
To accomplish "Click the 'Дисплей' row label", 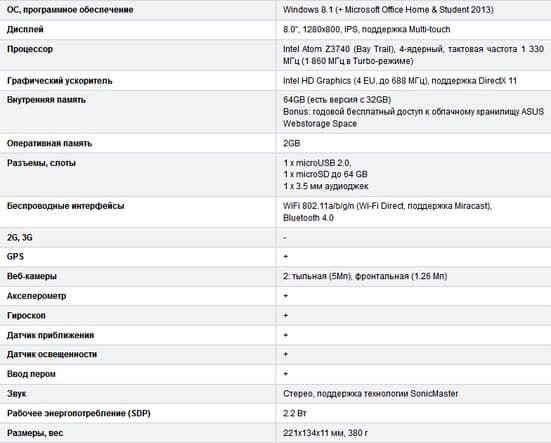I will 25,29.
